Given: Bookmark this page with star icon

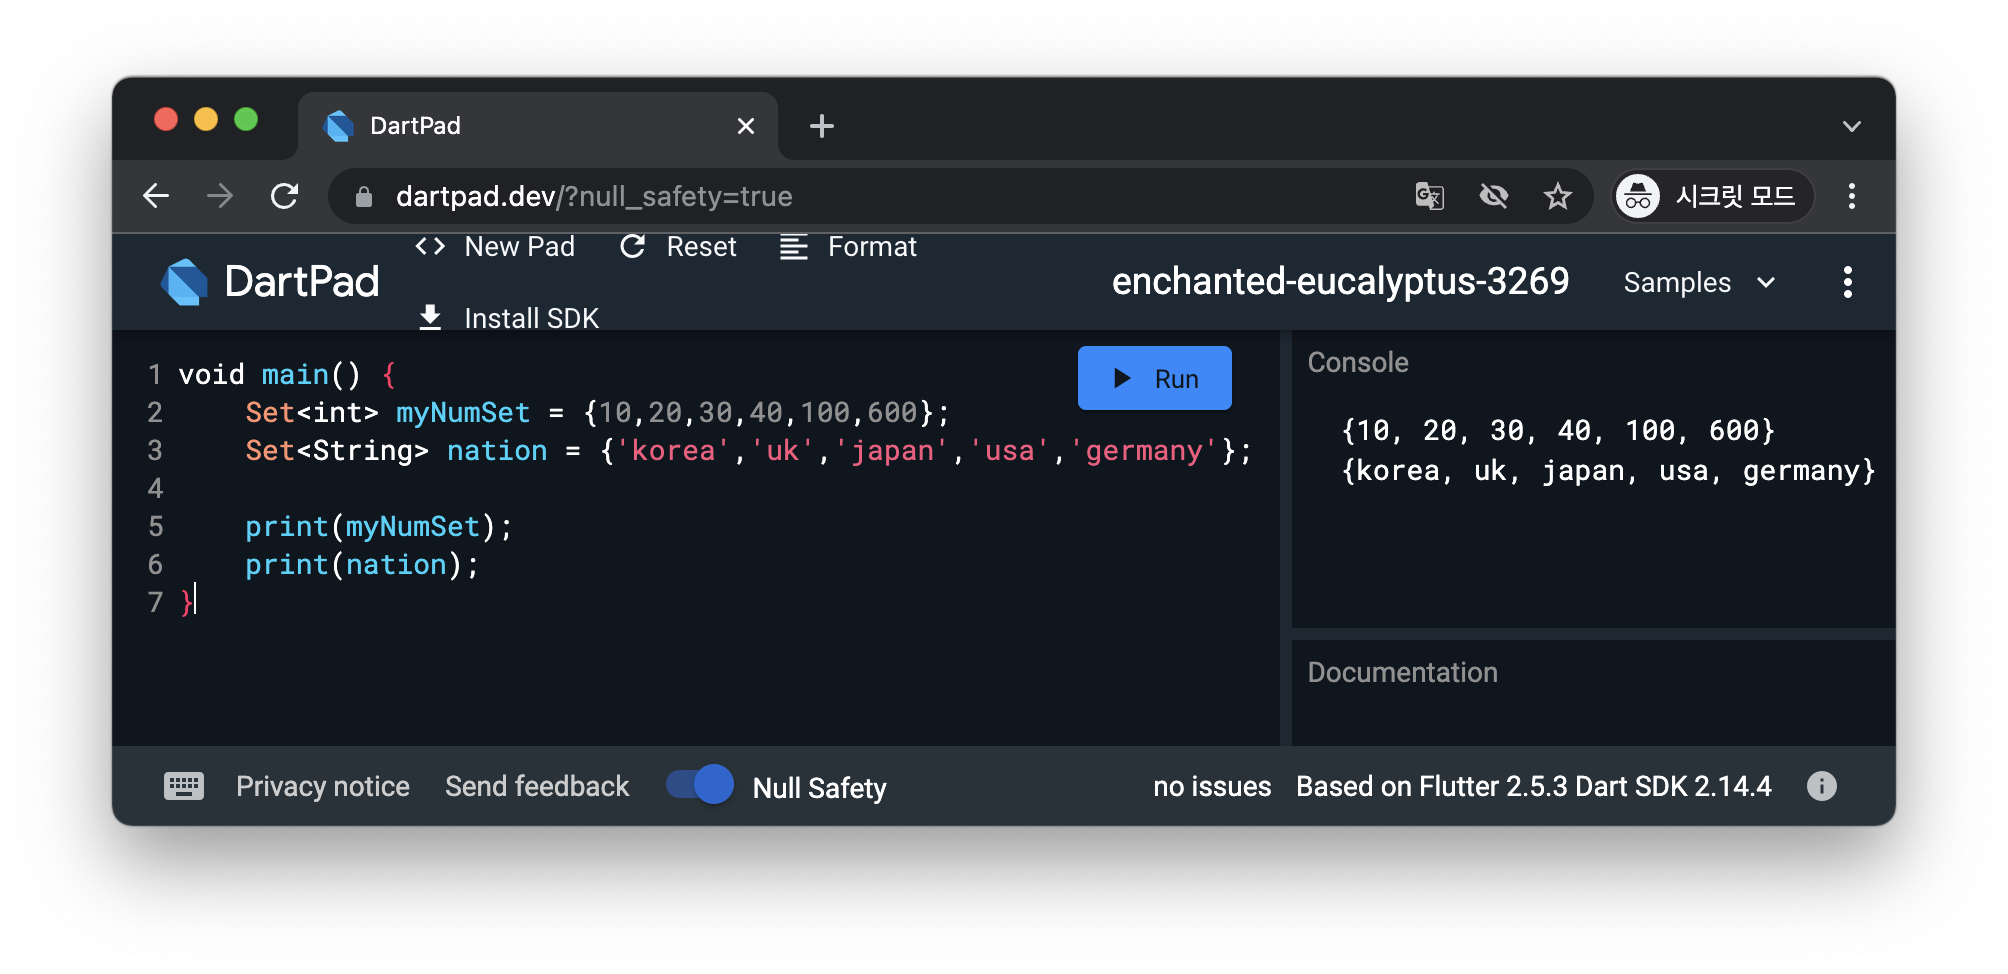Looking at the screenshot, I should click(1558, 196).
